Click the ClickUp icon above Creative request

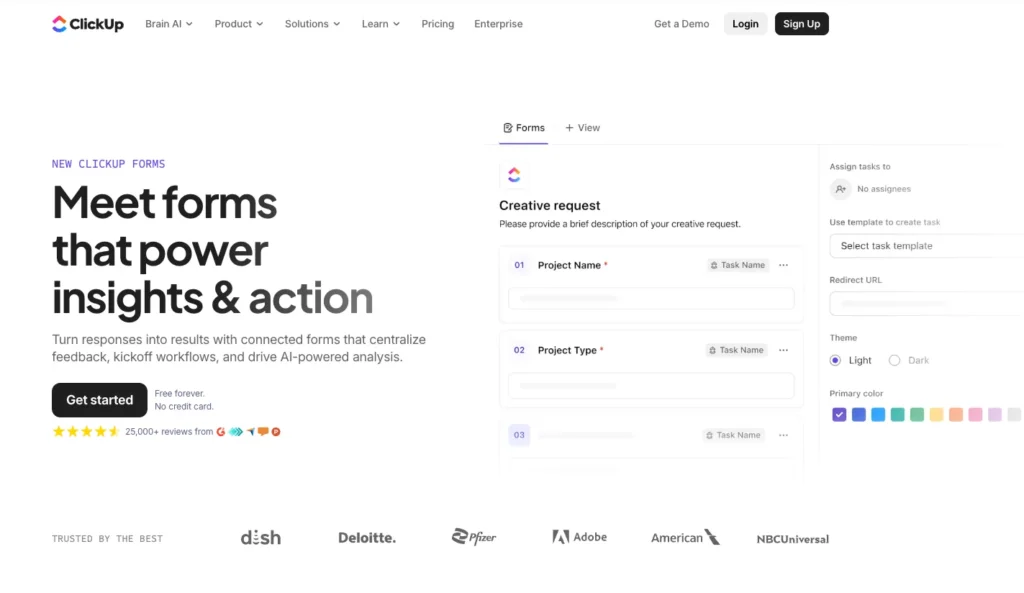click(x=514, y=175)
